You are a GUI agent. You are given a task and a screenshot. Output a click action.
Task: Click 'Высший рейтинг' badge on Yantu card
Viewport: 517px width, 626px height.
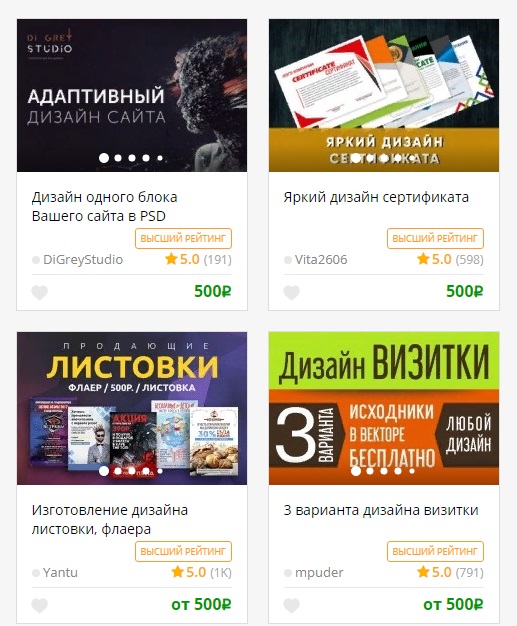pyautogui.click(x=183, y=551)
